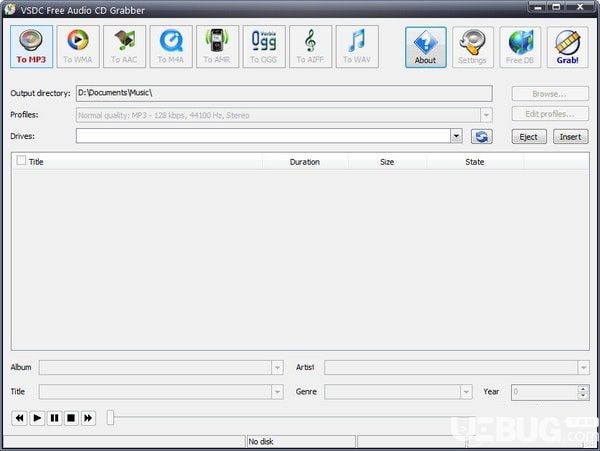The height and width of the screenshot is (451, 600).
Task: Start ripping with the Grab! button
Action: [567, 47]
